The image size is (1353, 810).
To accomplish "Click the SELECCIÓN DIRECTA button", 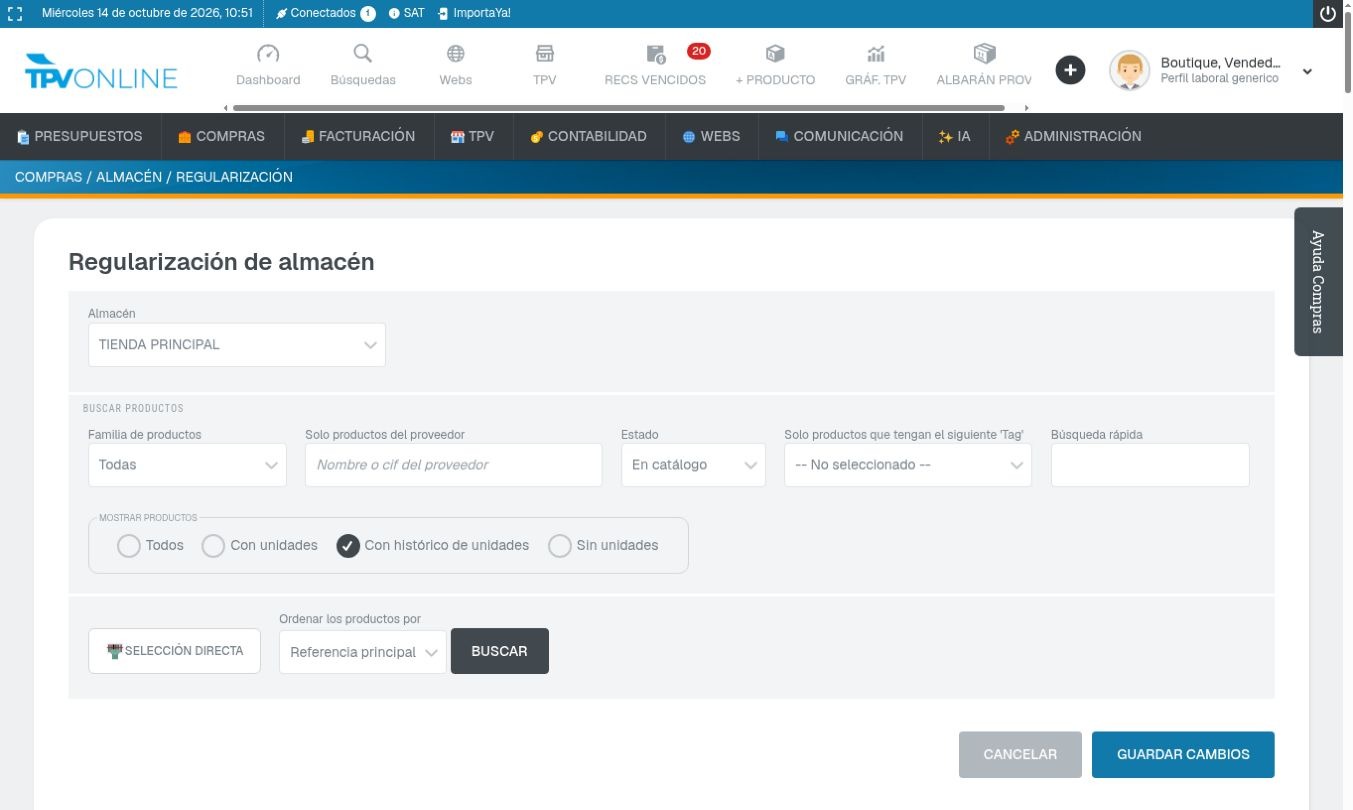I will pyautogui.click(x=175, y=651).
